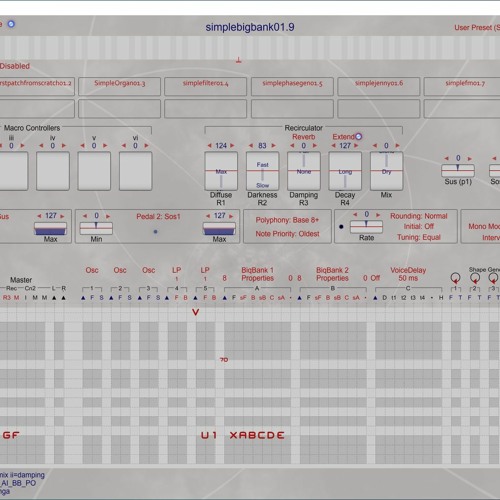Click empty preset slot below SimpleOrgan01.3
The width and height of the screenshot is (500, 500).
(119, 109)
